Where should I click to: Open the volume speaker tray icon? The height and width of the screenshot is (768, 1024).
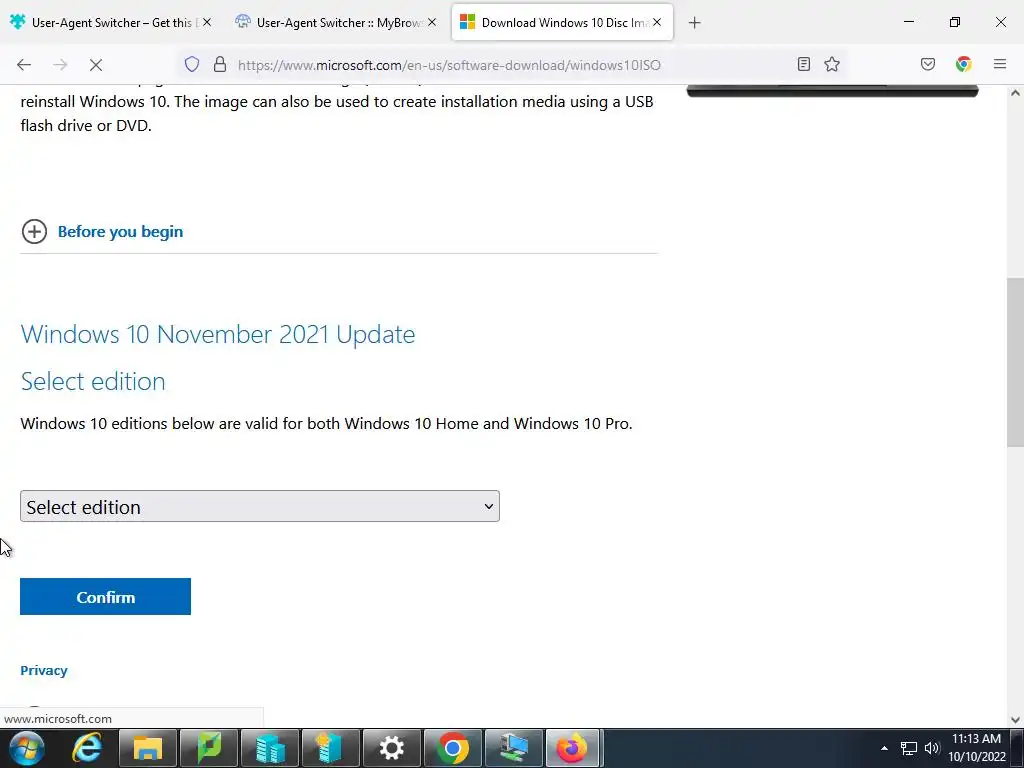click(x=932, y=748)
